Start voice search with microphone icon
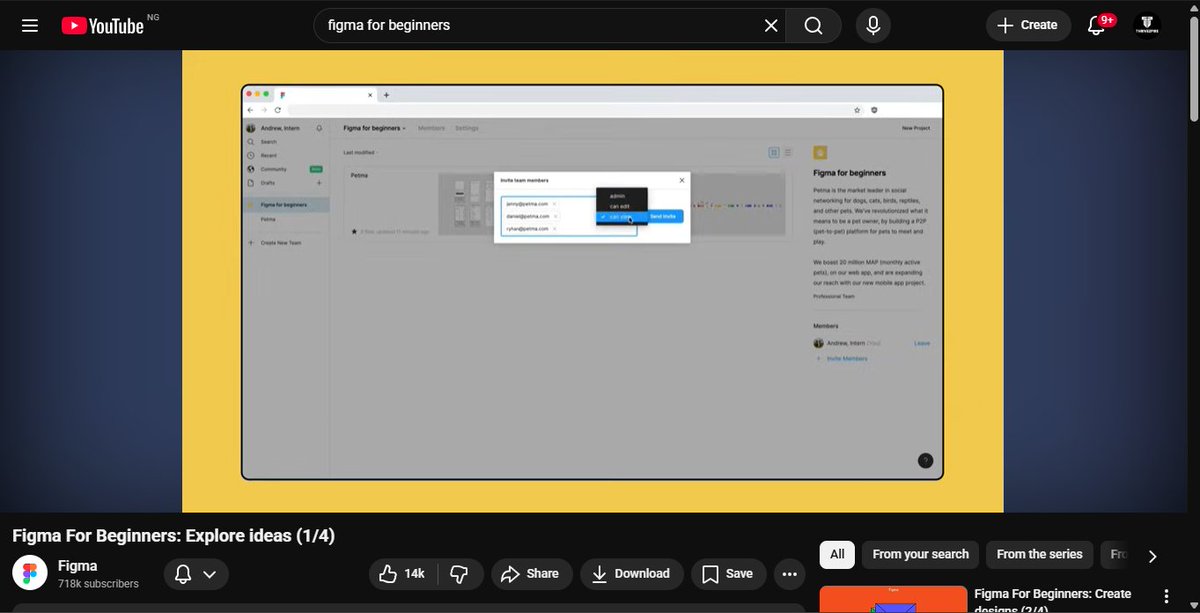This screenshot has height=613, width=1200. (x=873, y=25)
